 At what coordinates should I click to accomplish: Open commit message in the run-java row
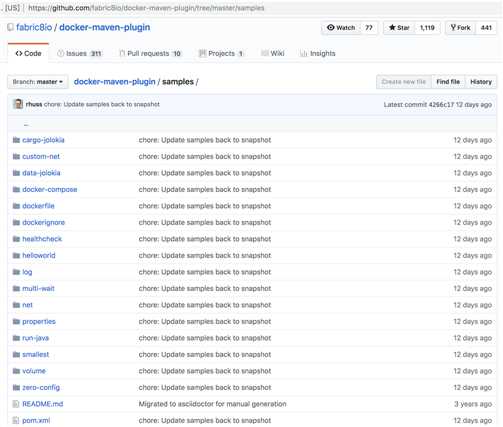point(205,338)
